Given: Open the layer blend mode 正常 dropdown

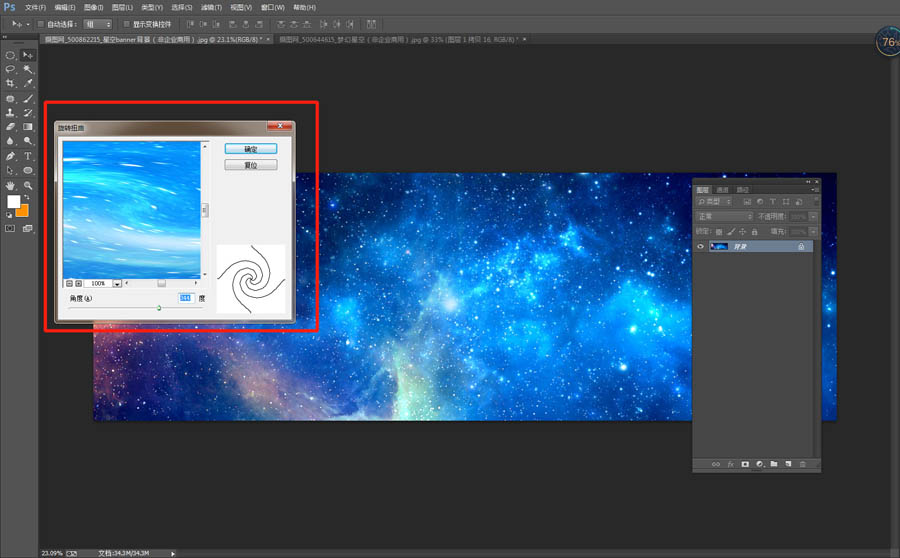Looking at the screenshot, I should click(x=725, y=216).
